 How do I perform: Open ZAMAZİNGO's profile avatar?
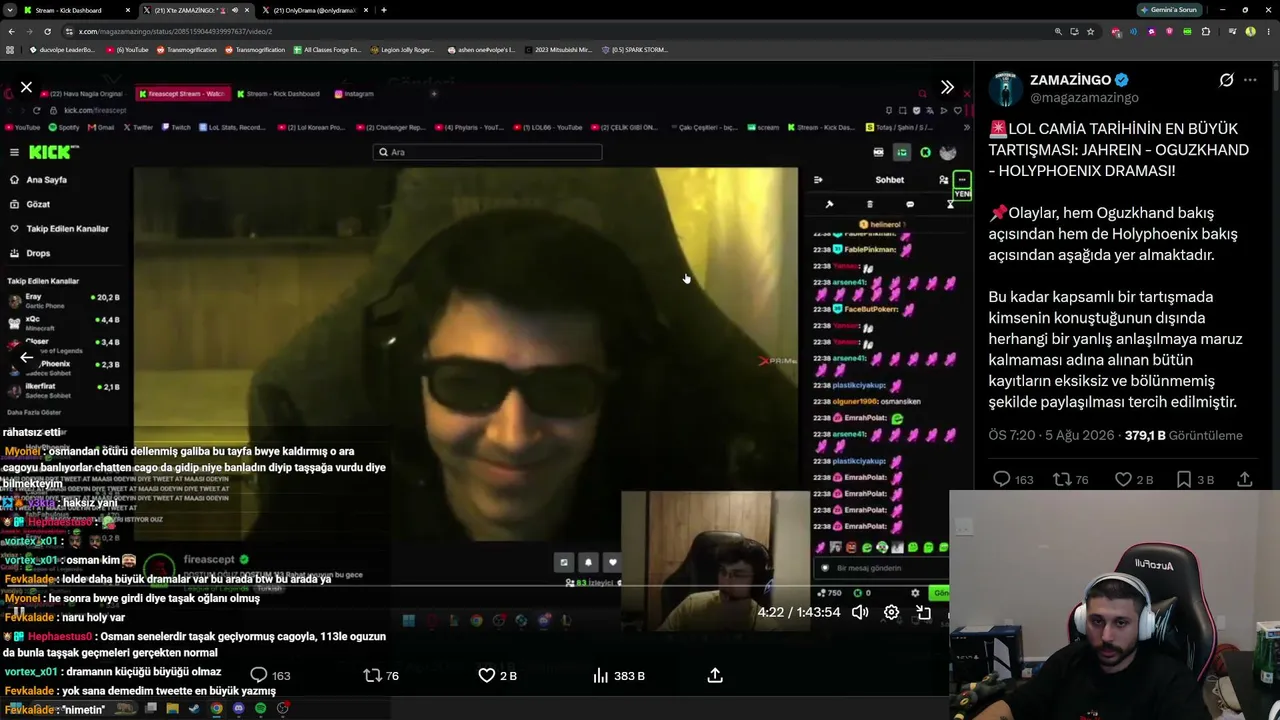[x=1005, y=89]
